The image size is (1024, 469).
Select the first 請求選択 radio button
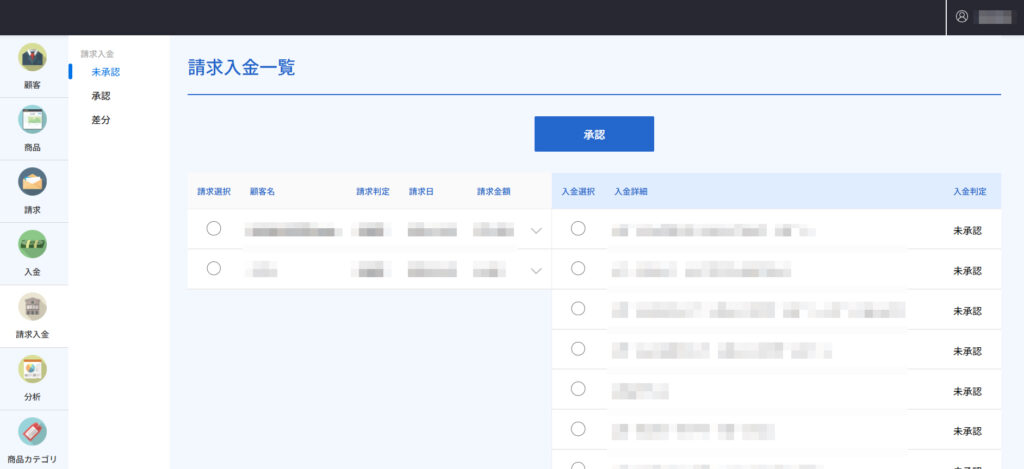tap(213, 229)
